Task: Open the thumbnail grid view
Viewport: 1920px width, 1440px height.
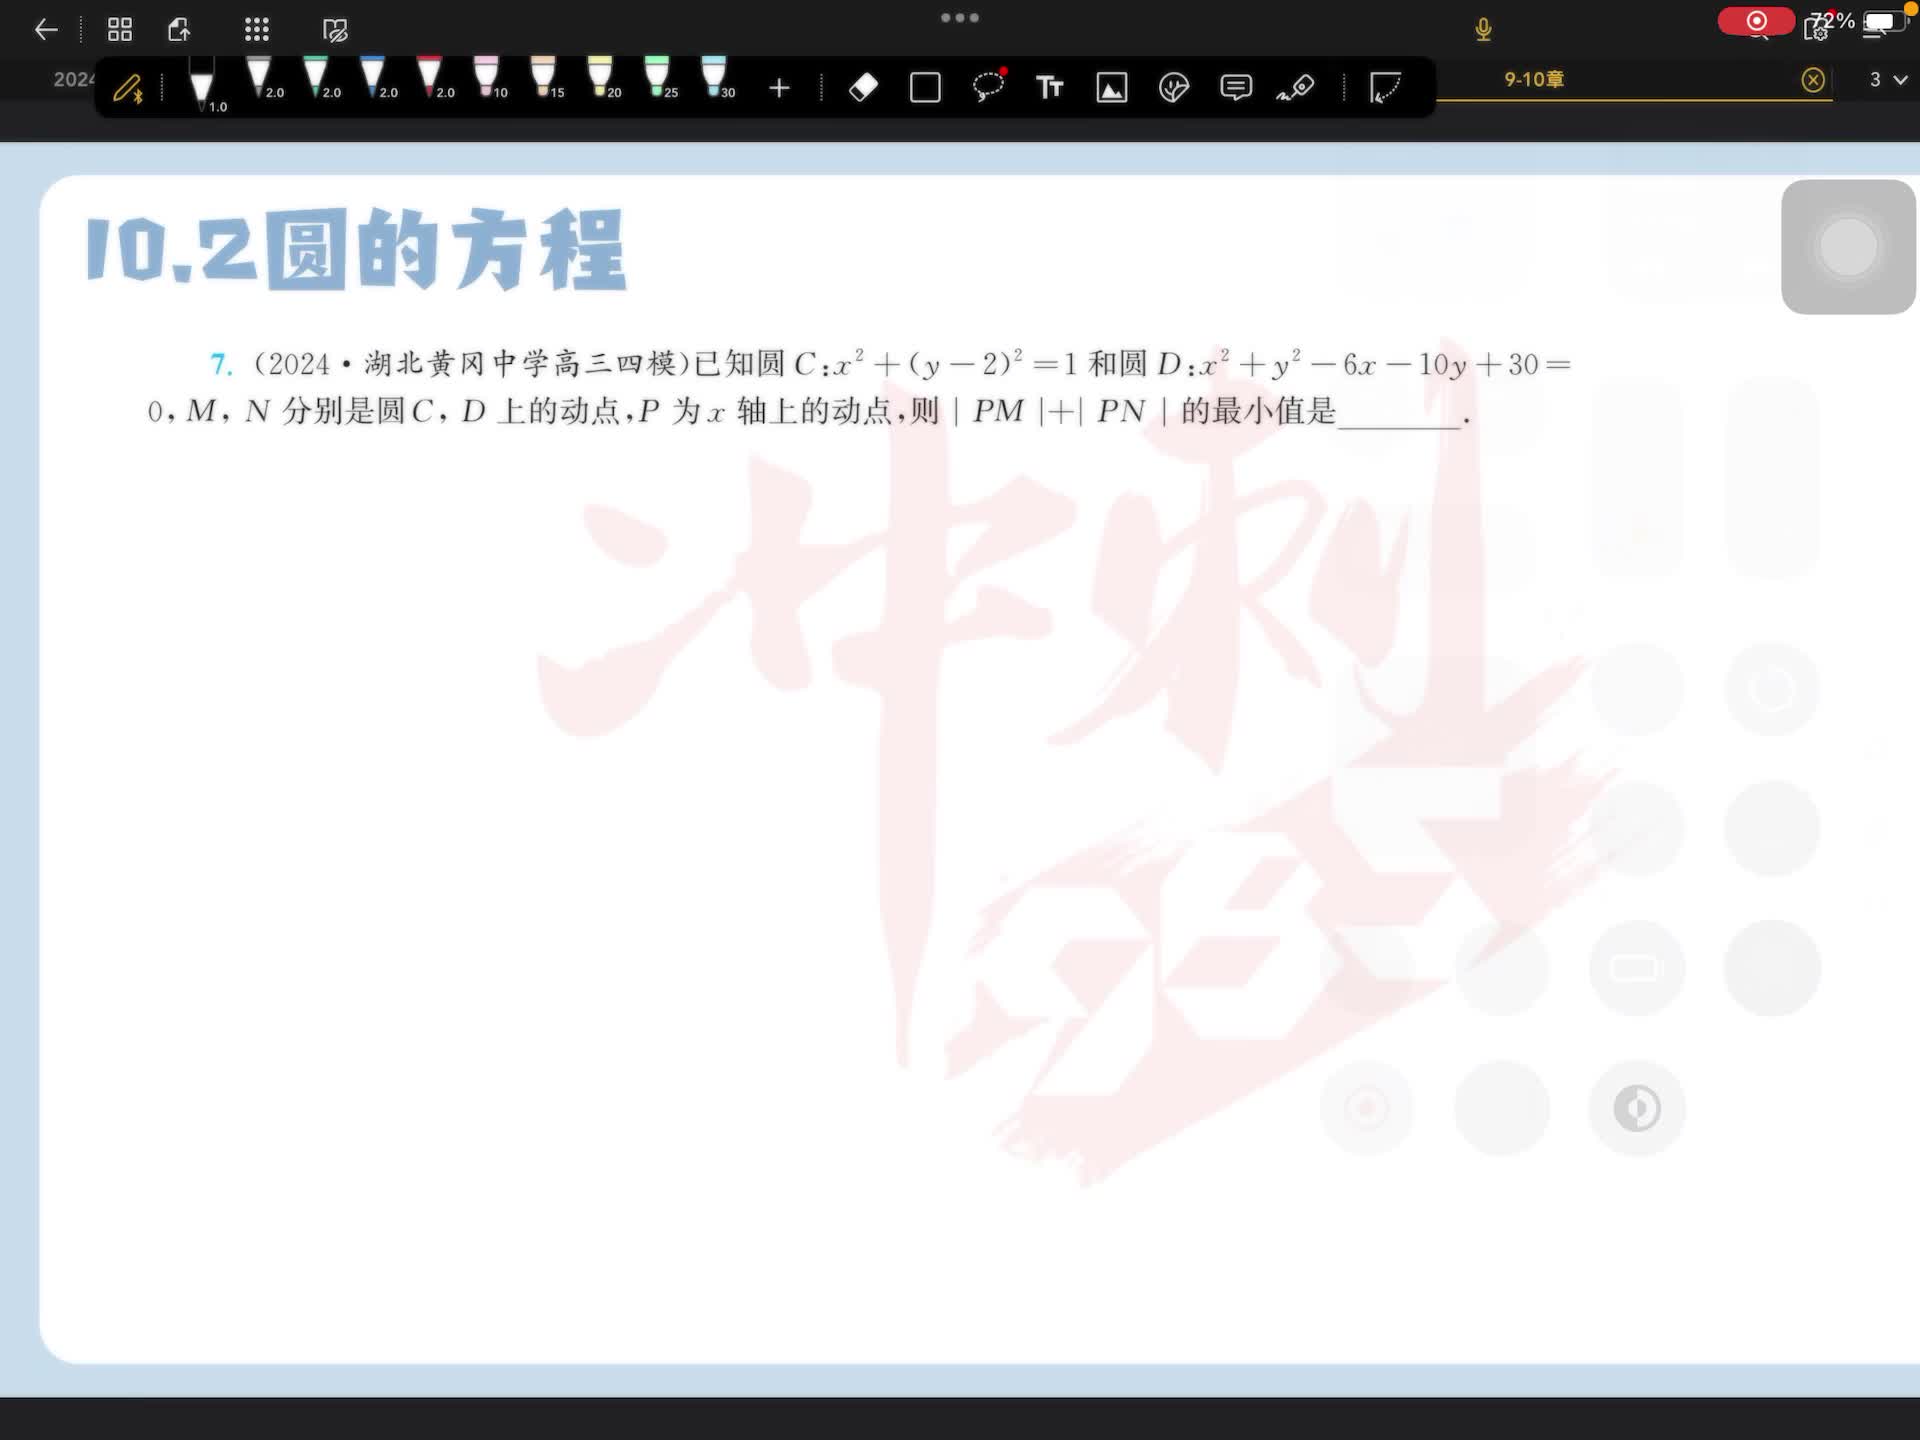Action: [120, 30]
